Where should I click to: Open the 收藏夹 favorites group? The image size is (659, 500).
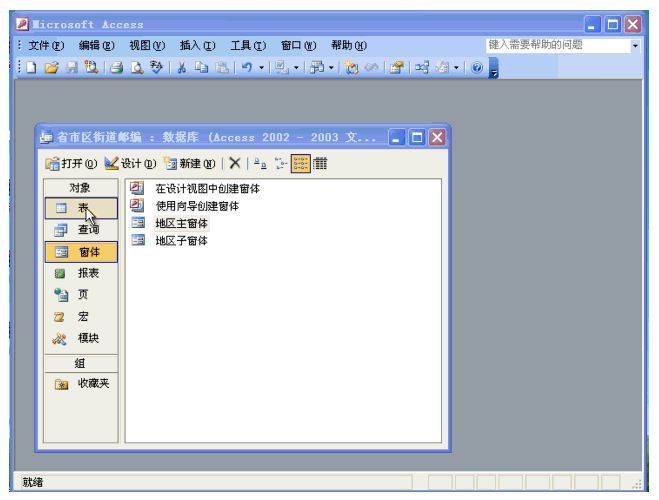[81, 384]
